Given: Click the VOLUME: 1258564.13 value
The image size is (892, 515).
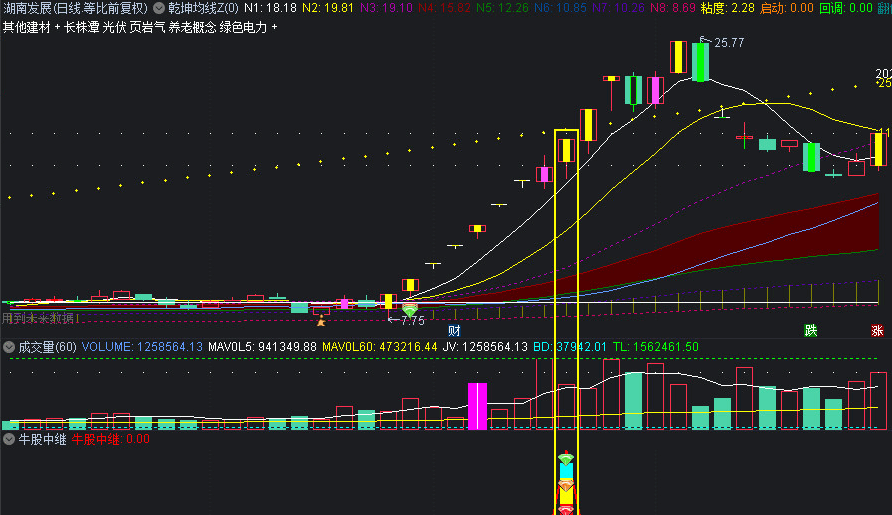Looking at the screenshot, I should pos(142,347).
